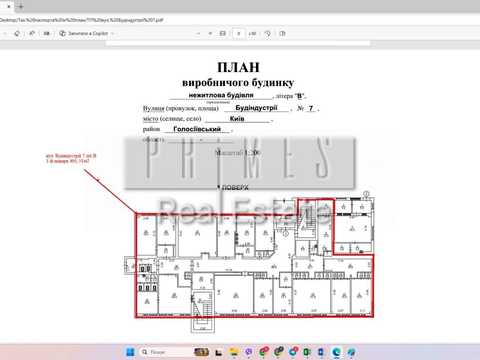480x360 pixels.
Task: Click the red annotation text beside the plan
Action: tap(71, 158)
